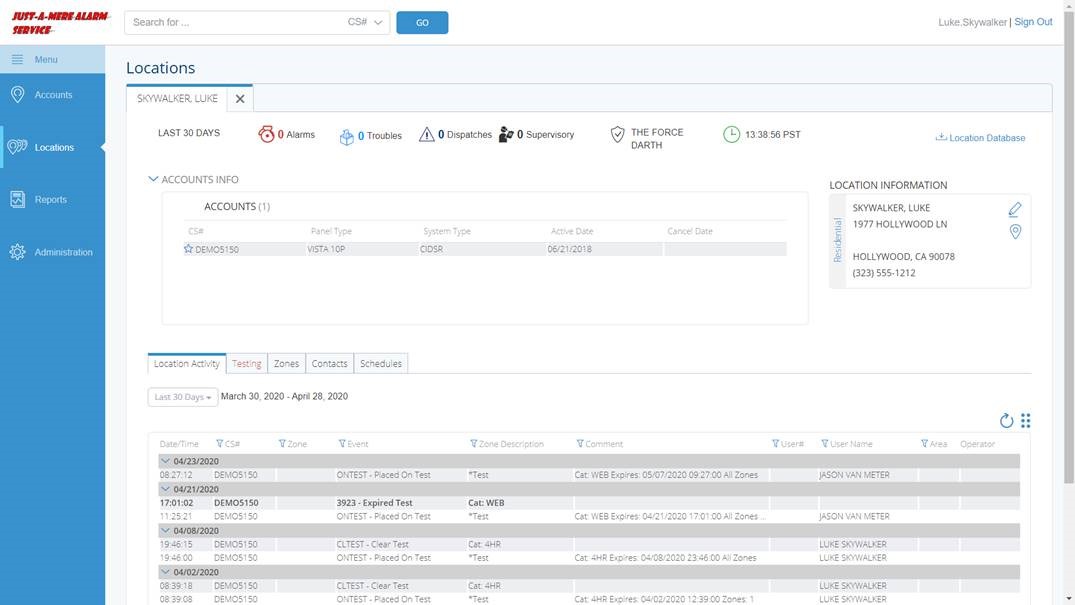
Task: Click the edit pencil in Location Information
Action: [1015, 209]
